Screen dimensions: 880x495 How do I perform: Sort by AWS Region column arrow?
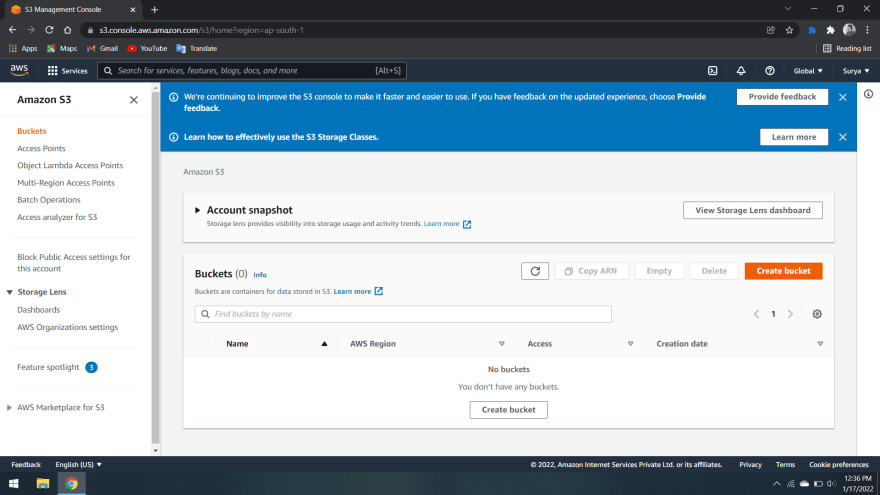pos(502,343)
